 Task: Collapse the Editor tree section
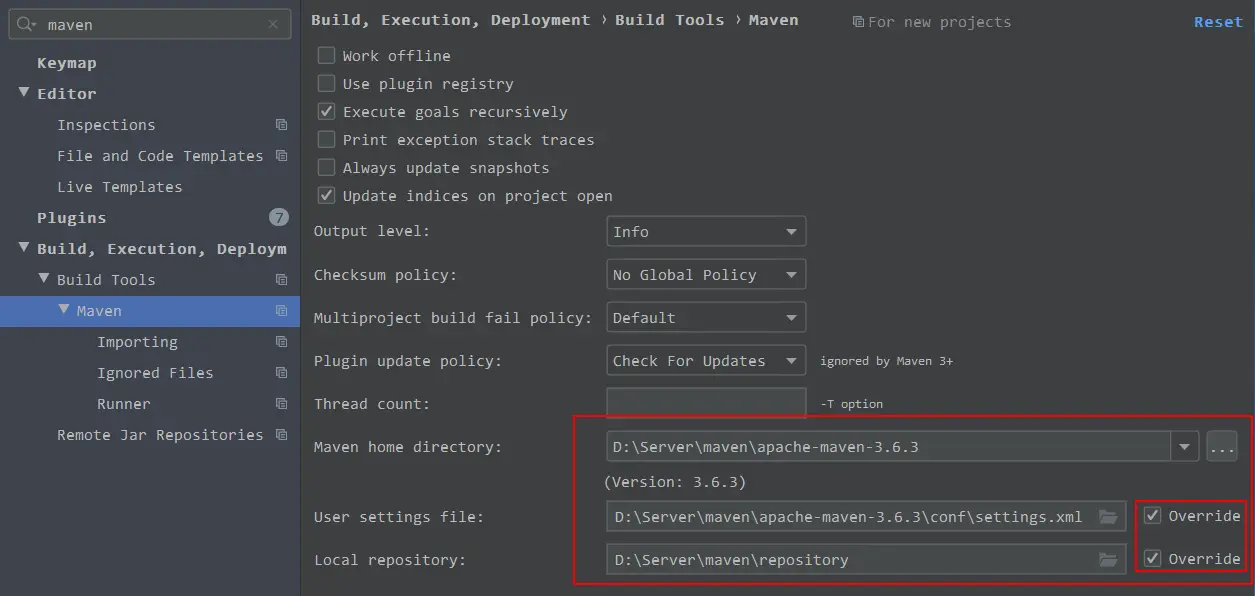[24, 93]
